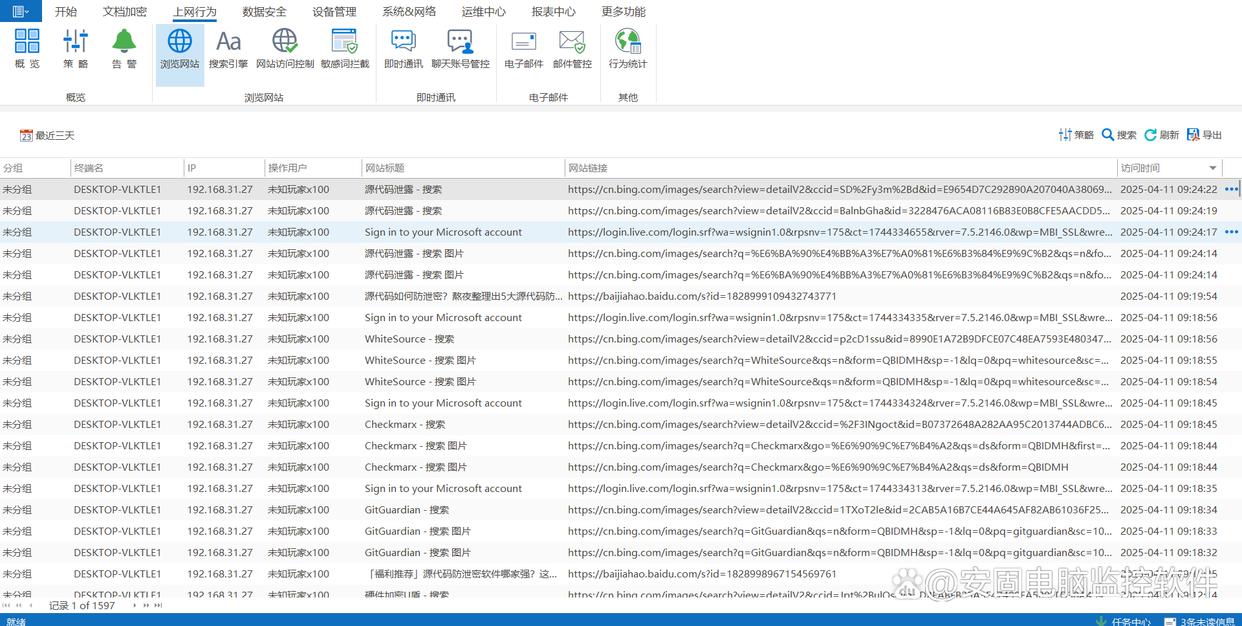Open the 行为统计 behavior statistics icon

pos(628,48)
